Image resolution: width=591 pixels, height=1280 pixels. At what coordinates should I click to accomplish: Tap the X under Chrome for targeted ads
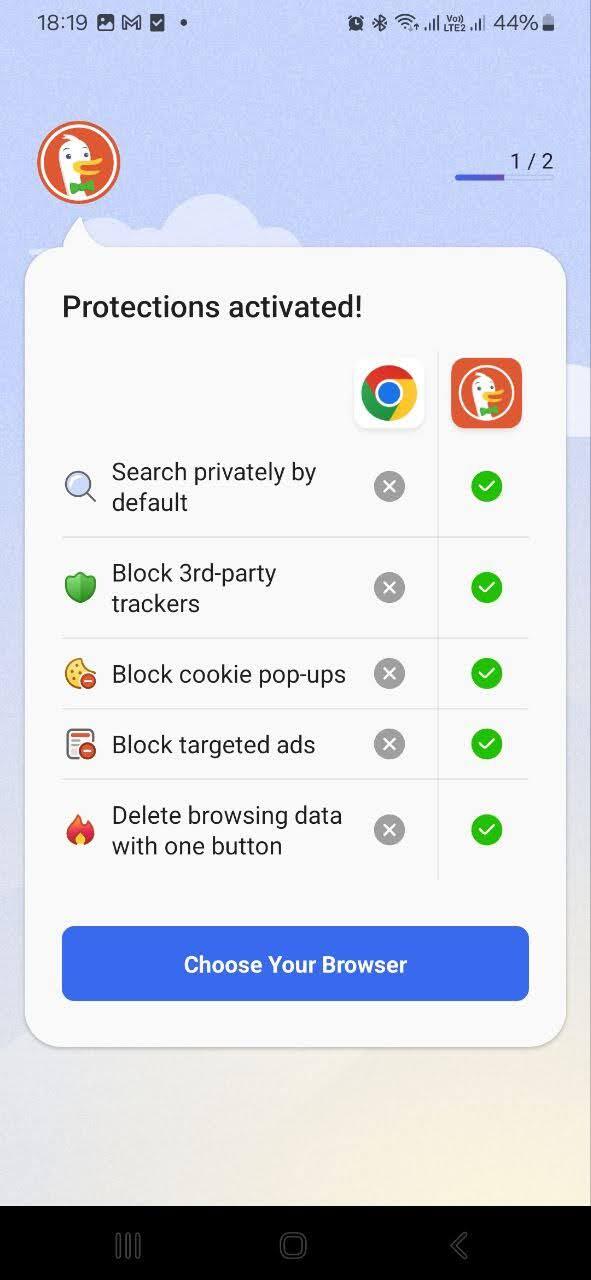point(389,744)
